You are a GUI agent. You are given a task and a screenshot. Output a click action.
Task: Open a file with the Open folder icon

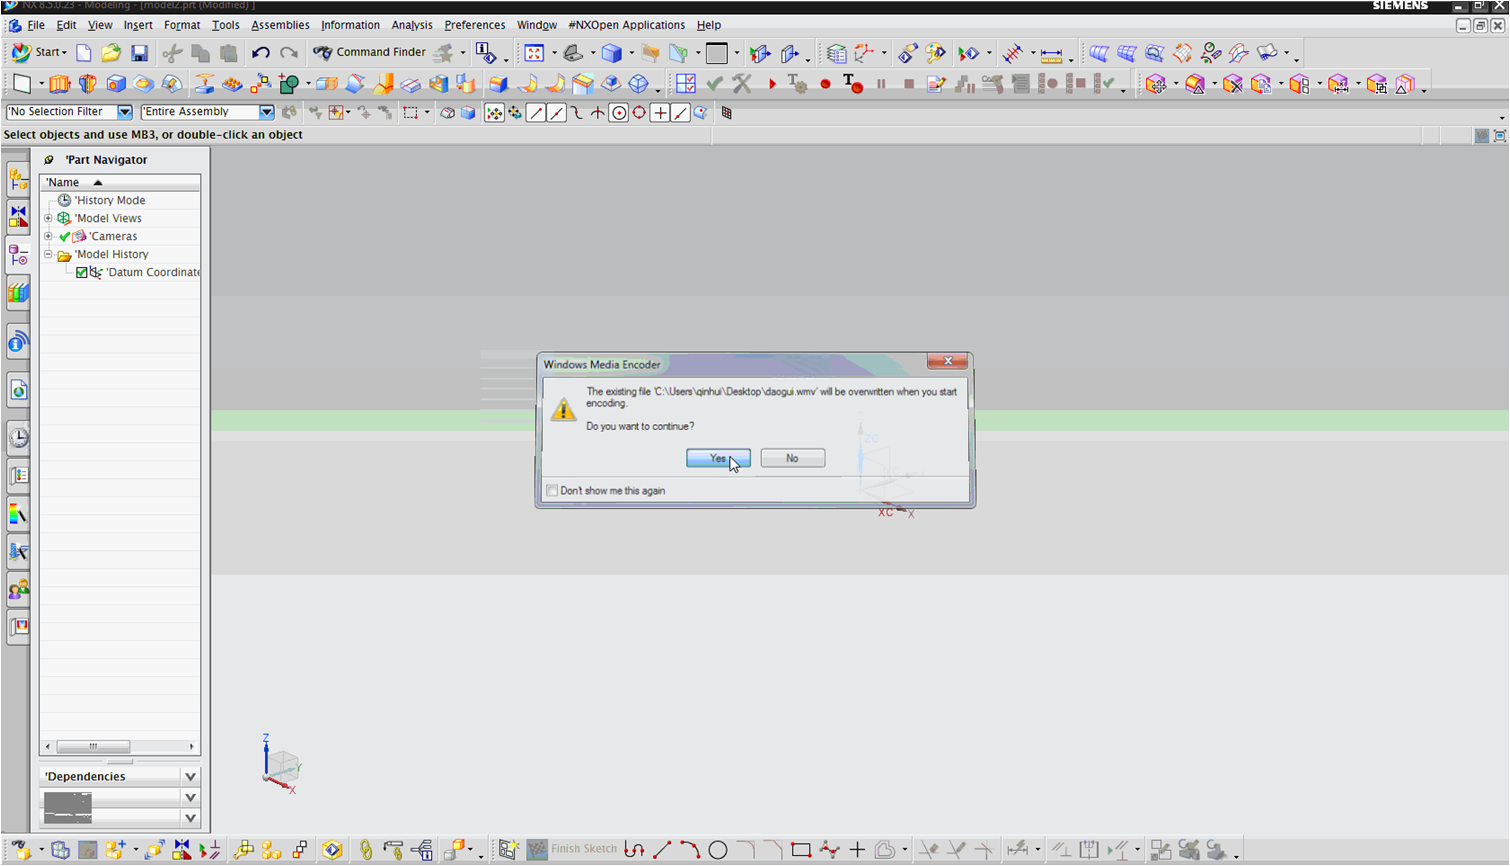click(x=111, y=53)
